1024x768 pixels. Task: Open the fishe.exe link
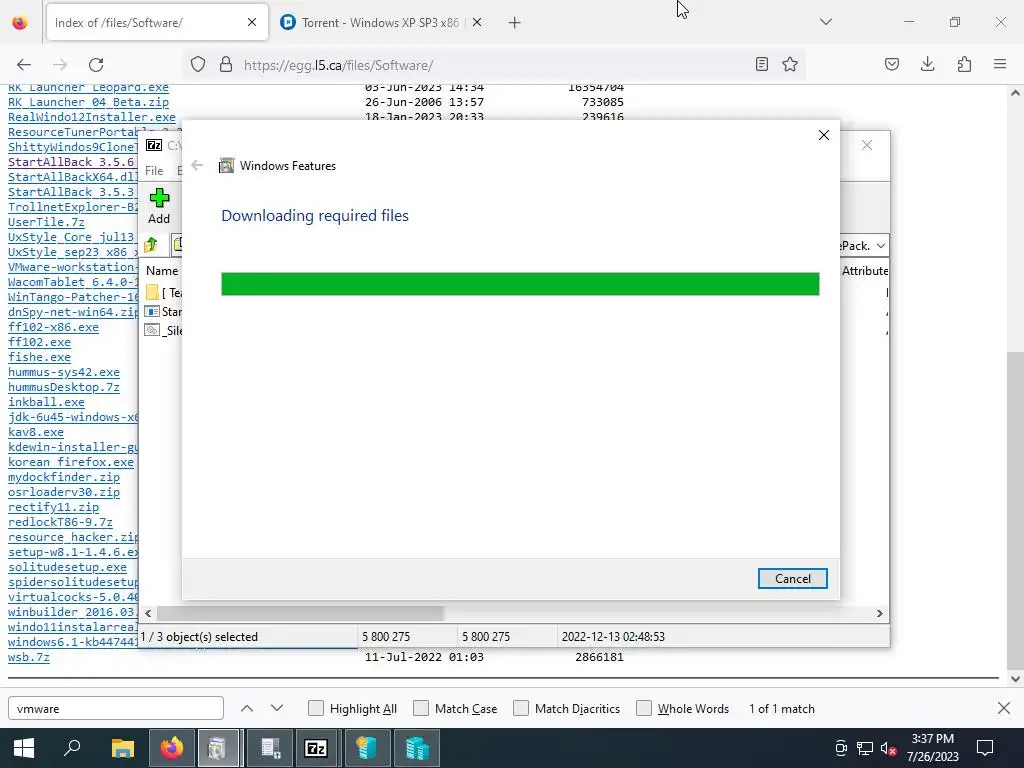39,357
